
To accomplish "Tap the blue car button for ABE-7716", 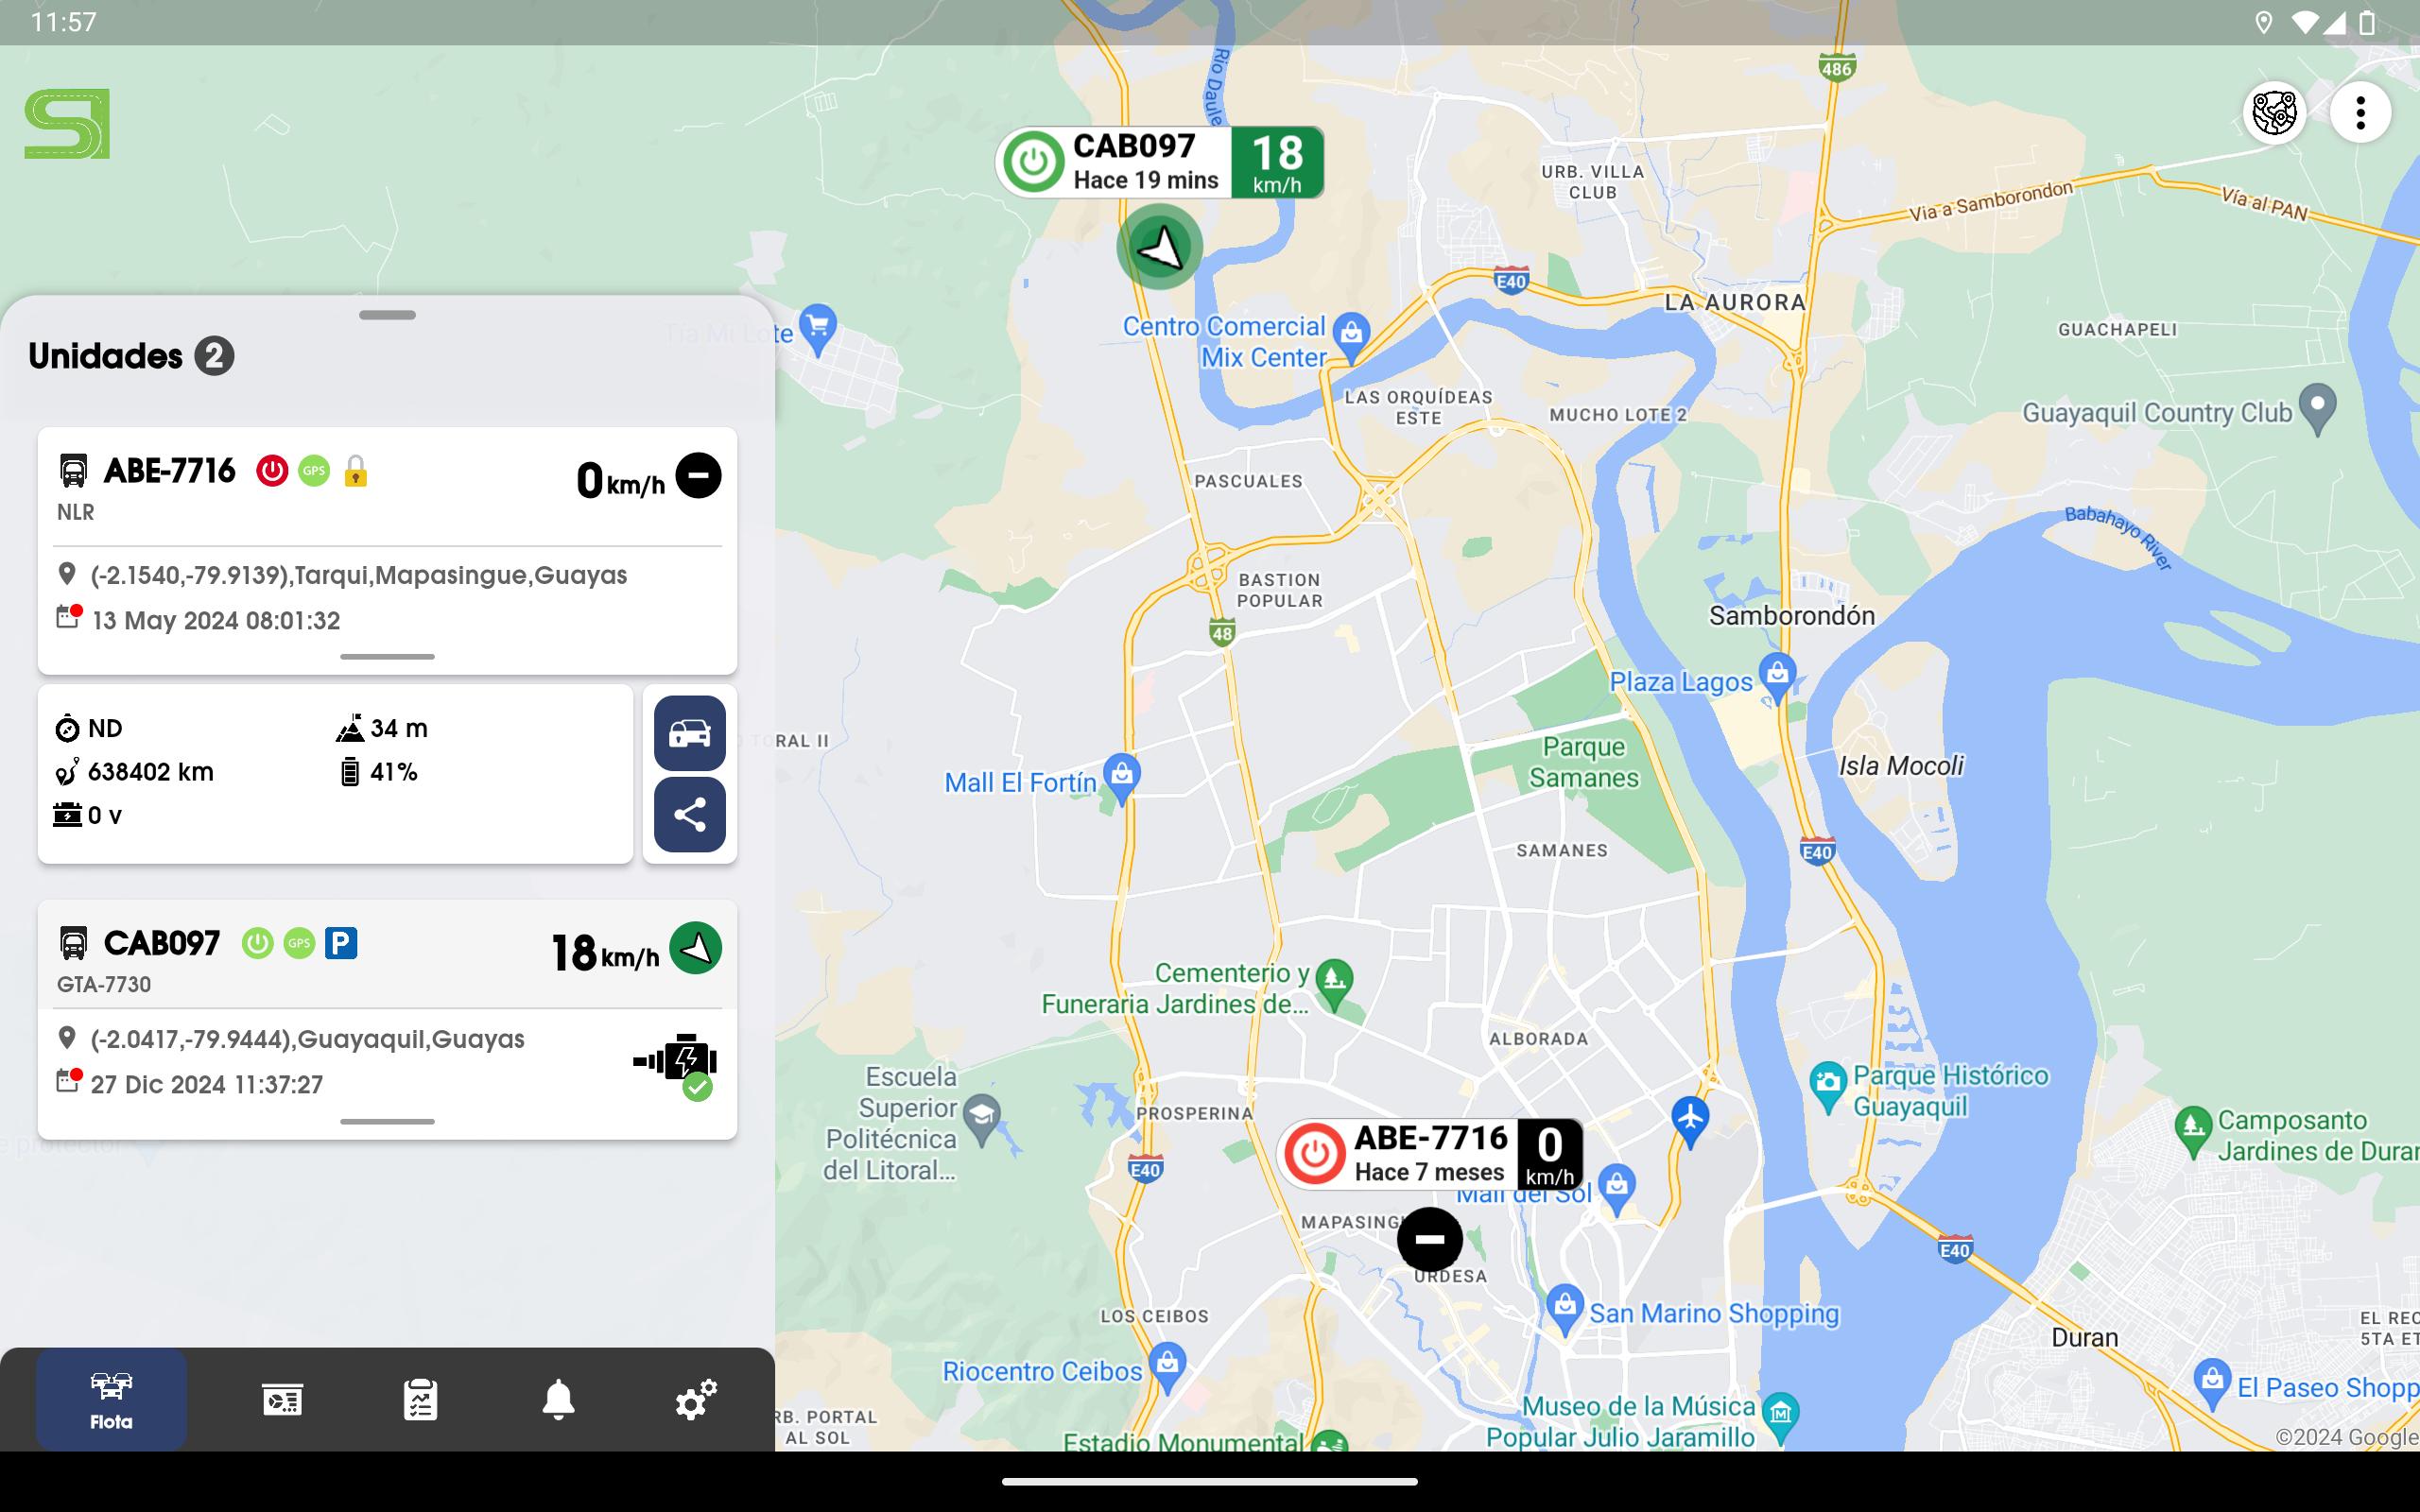I will 690,733.
